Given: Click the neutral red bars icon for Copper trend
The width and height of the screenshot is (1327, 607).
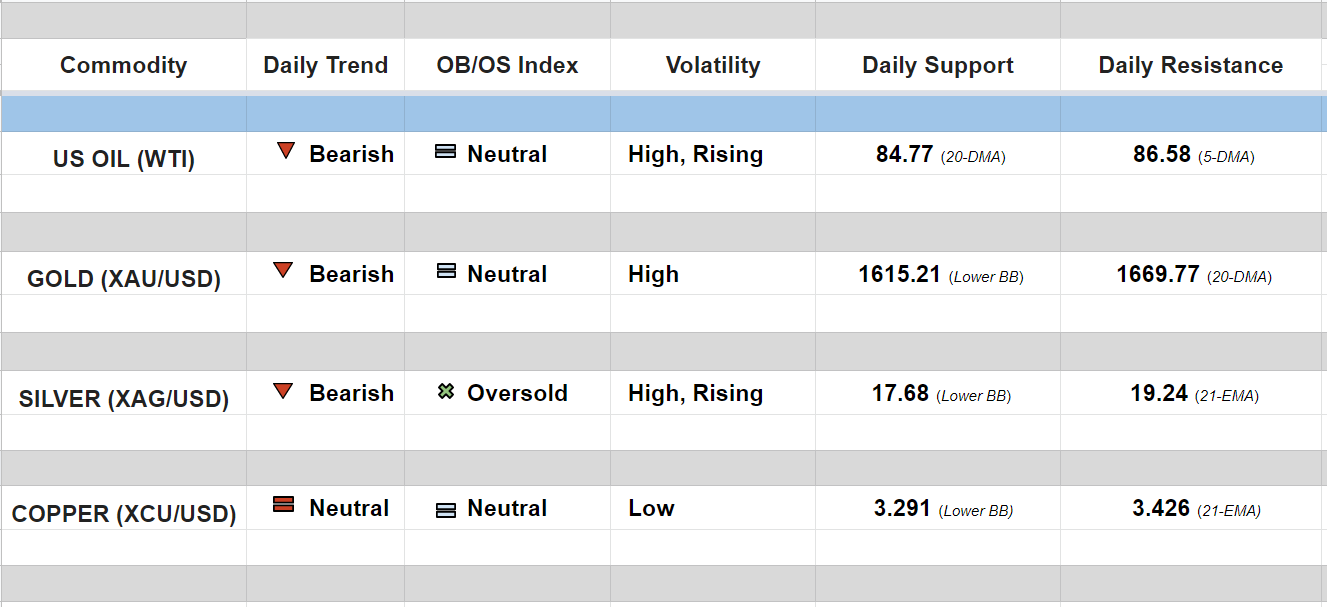Looking at the screenshot, I should [284, 506].
